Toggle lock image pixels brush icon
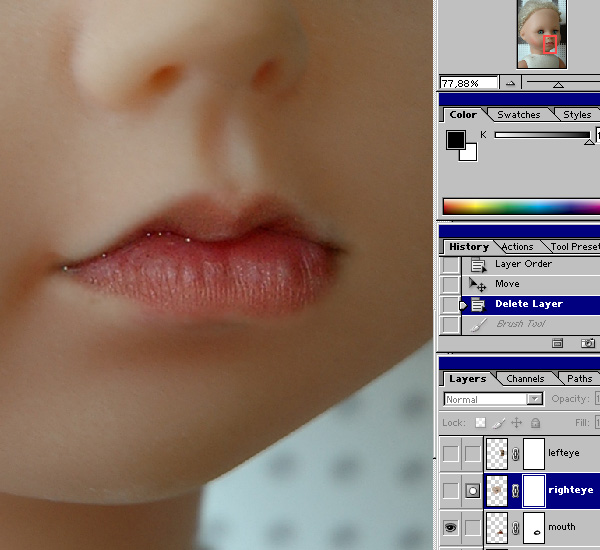The height and width of the screenshot is (550, 600). coord(498,423)
